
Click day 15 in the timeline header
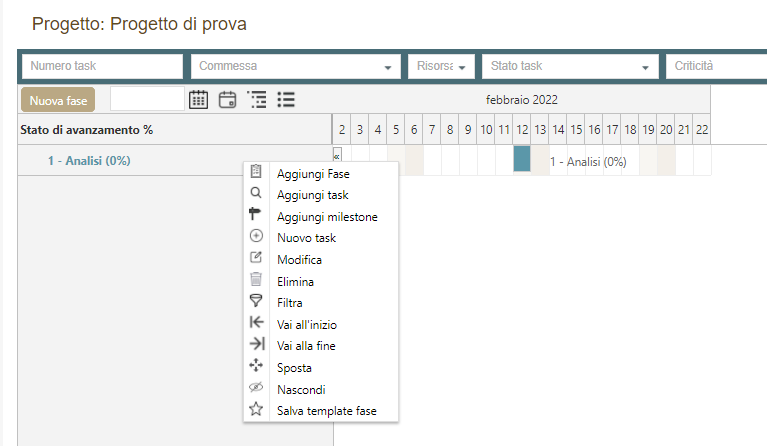click(576, 130)
